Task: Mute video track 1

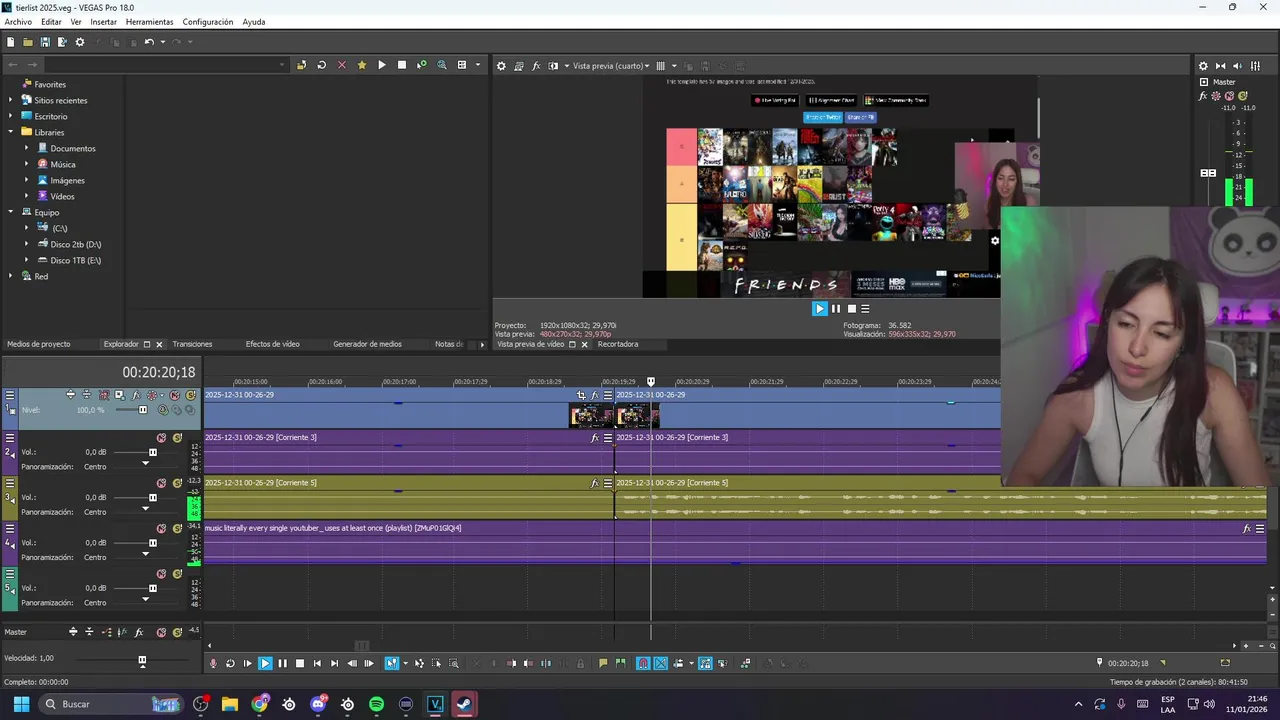Action: pyautogui.click(x=174, y=395)
